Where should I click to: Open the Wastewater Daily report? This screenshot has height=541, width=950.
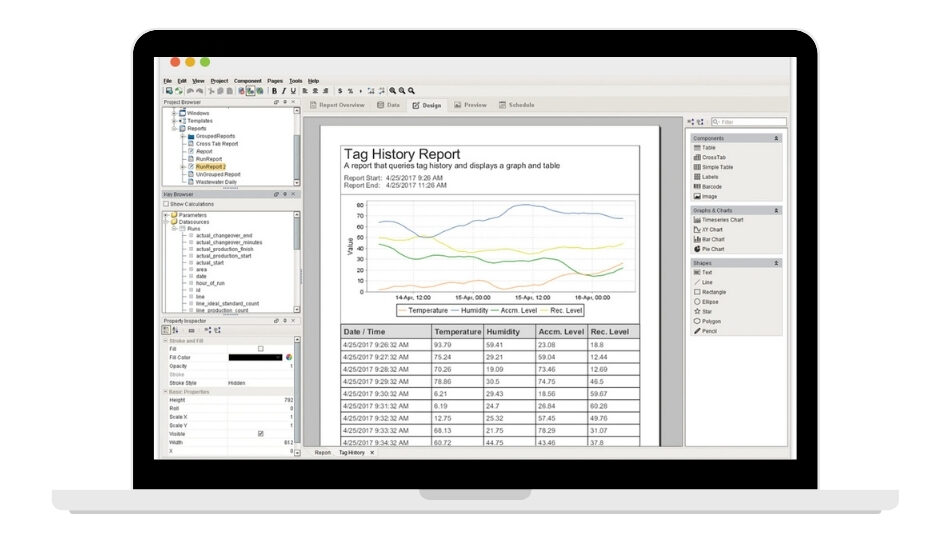coord(216,182)
